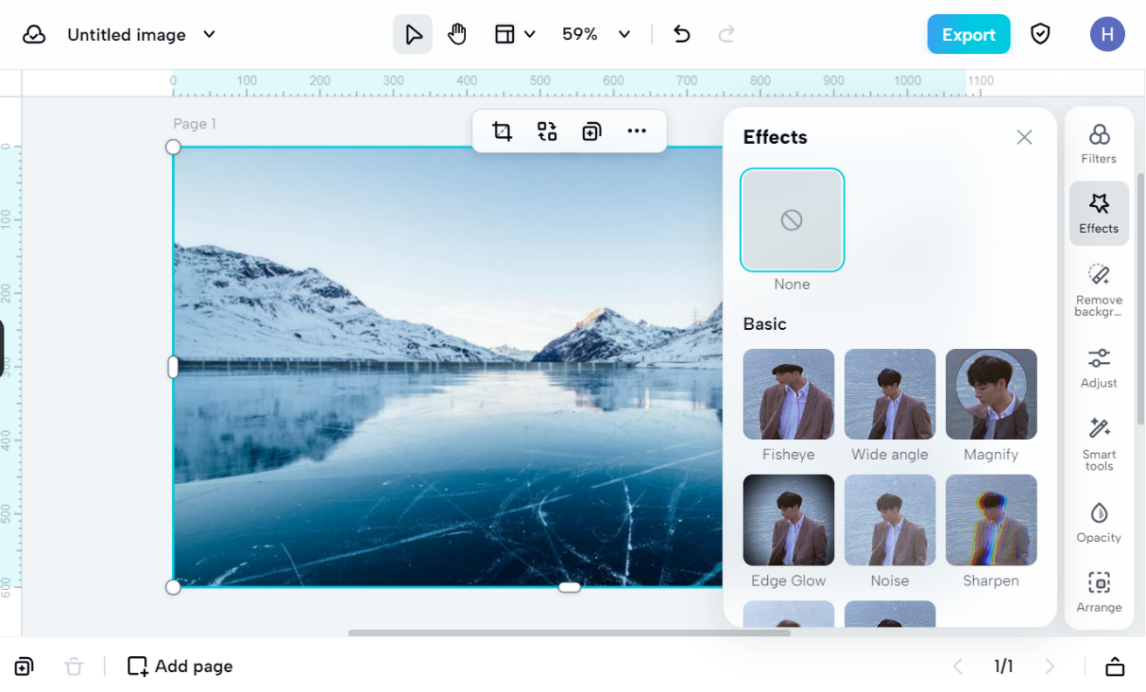Click the crop icon in floating toolbar
This screenshot has height=692, width=1146.
click(x=502, y=131)
